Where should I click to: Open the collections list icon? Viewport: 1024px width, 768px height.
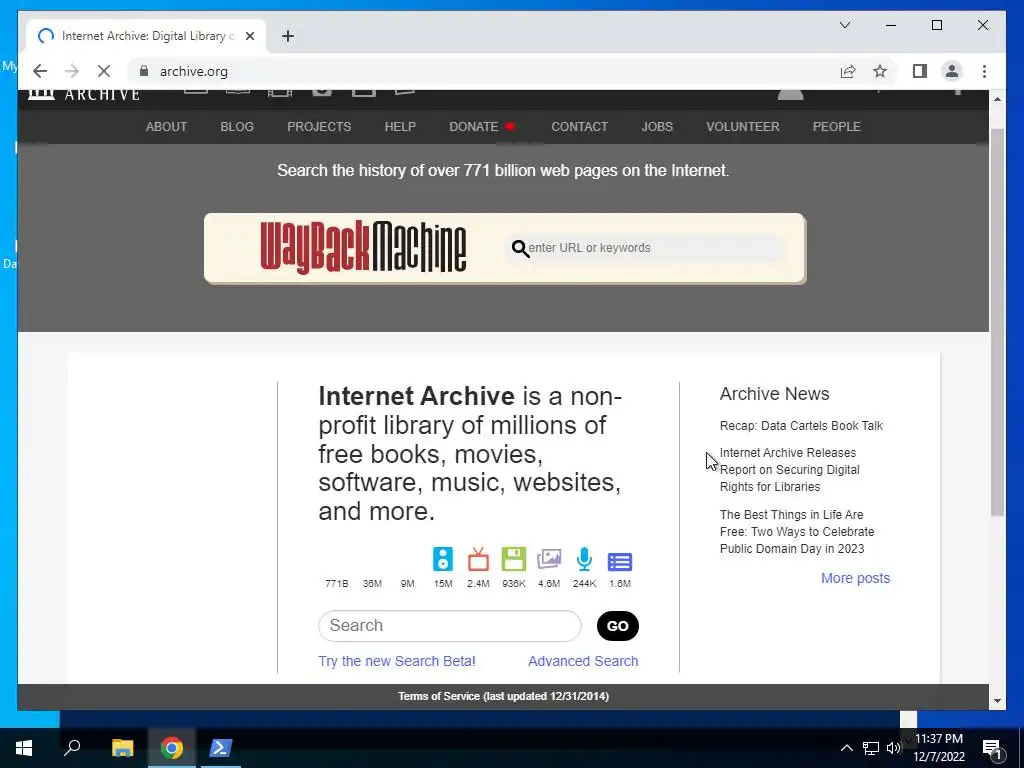(620, 562)
